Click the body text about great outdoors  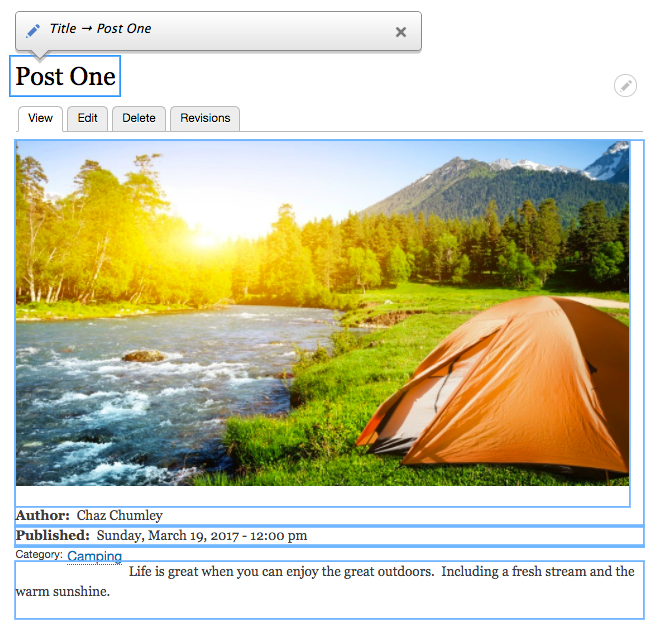330,590
